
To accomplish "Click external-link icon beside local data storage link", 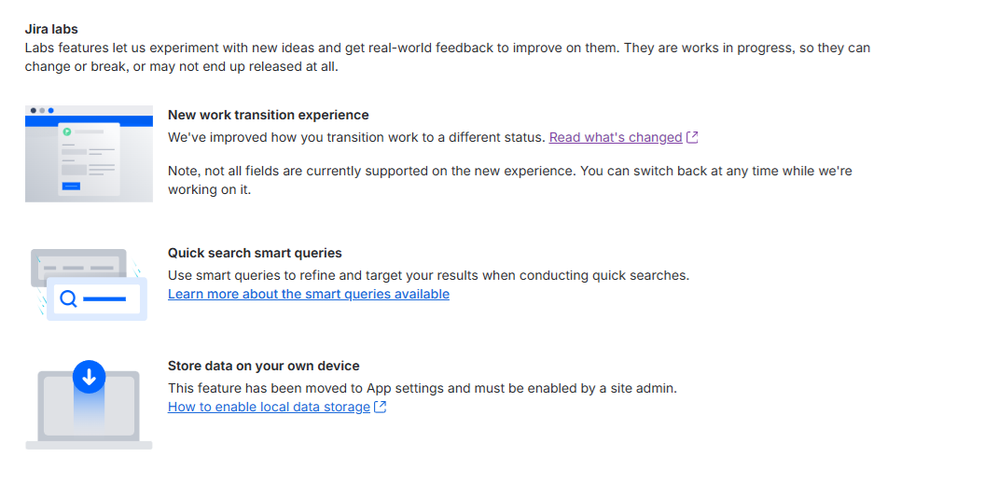I will point(380,407).
